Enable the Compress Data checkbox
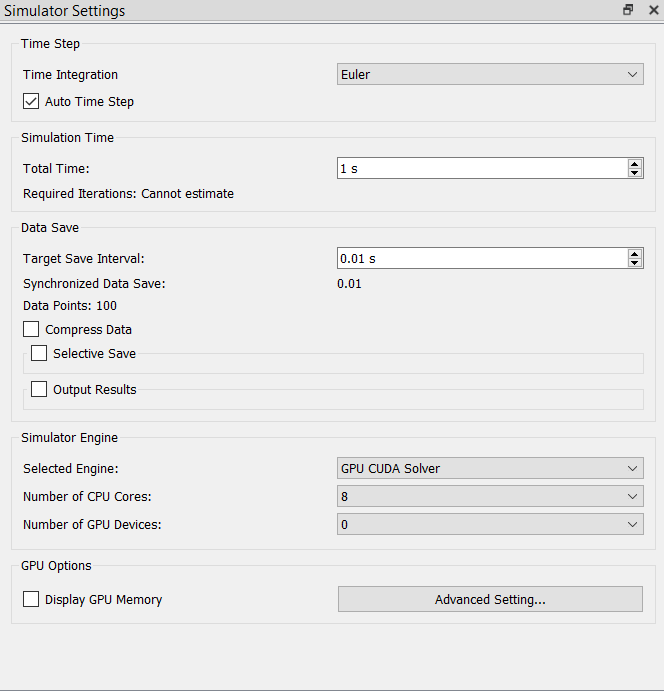Viewport: 664px width, 691px height. pyautogui.click(x=31, y=329)
